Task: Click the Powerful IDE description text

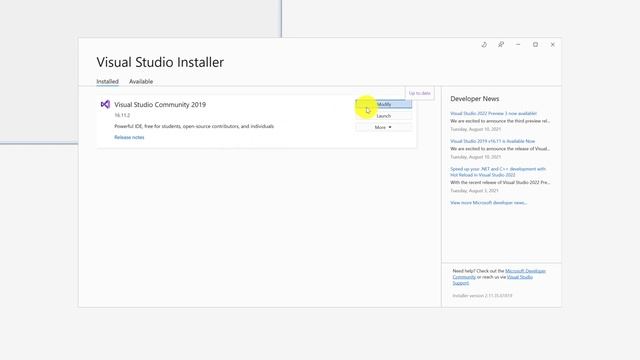Action: pos(194,126)
